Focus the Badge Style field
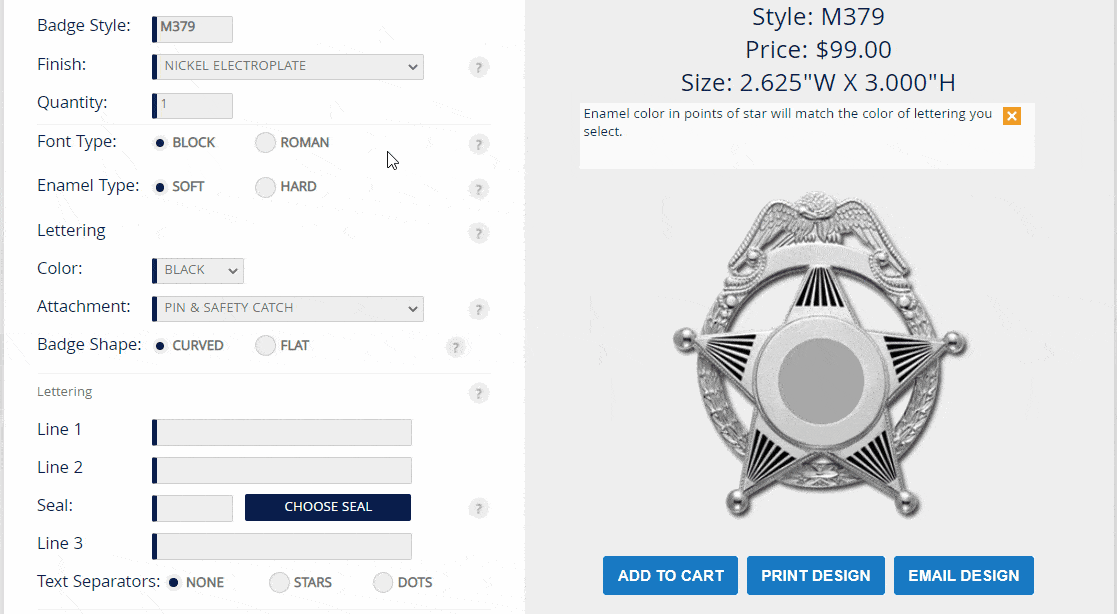This screenshot has height=614, width=1117. (192, 29)
